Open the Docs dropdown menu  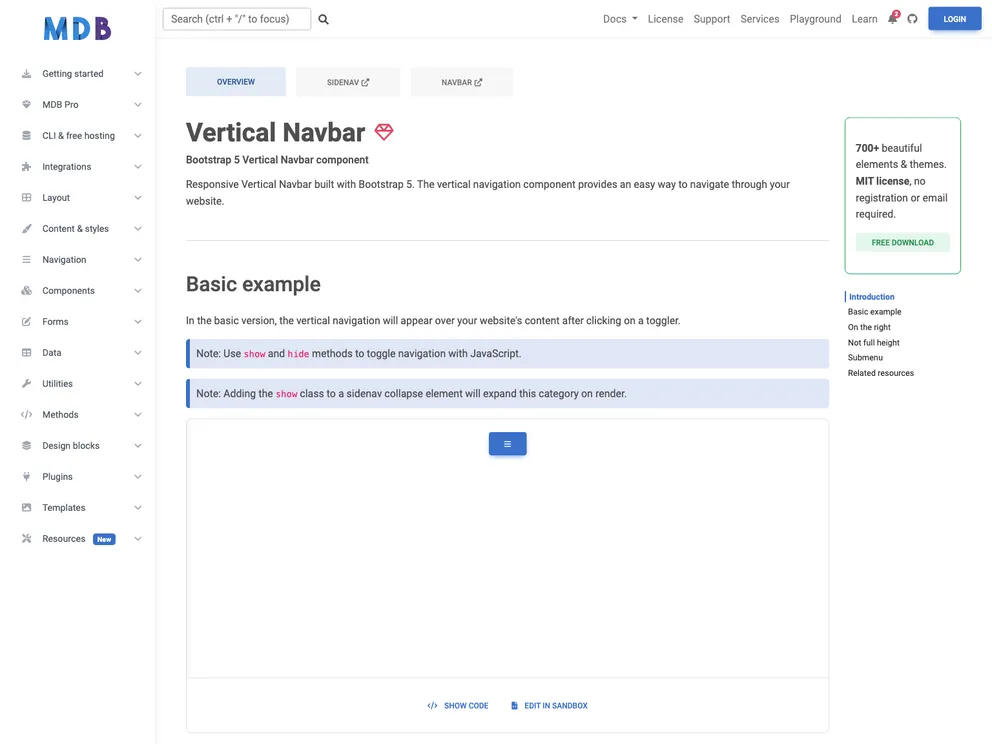[618, 18]
